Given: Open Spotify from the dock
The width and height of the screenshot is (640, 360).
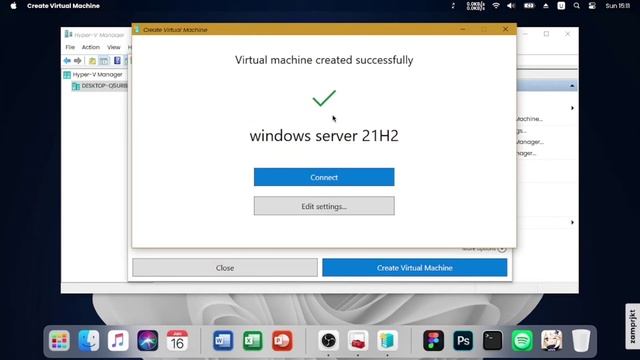Looking at the screenshot, I should point(522,340).
